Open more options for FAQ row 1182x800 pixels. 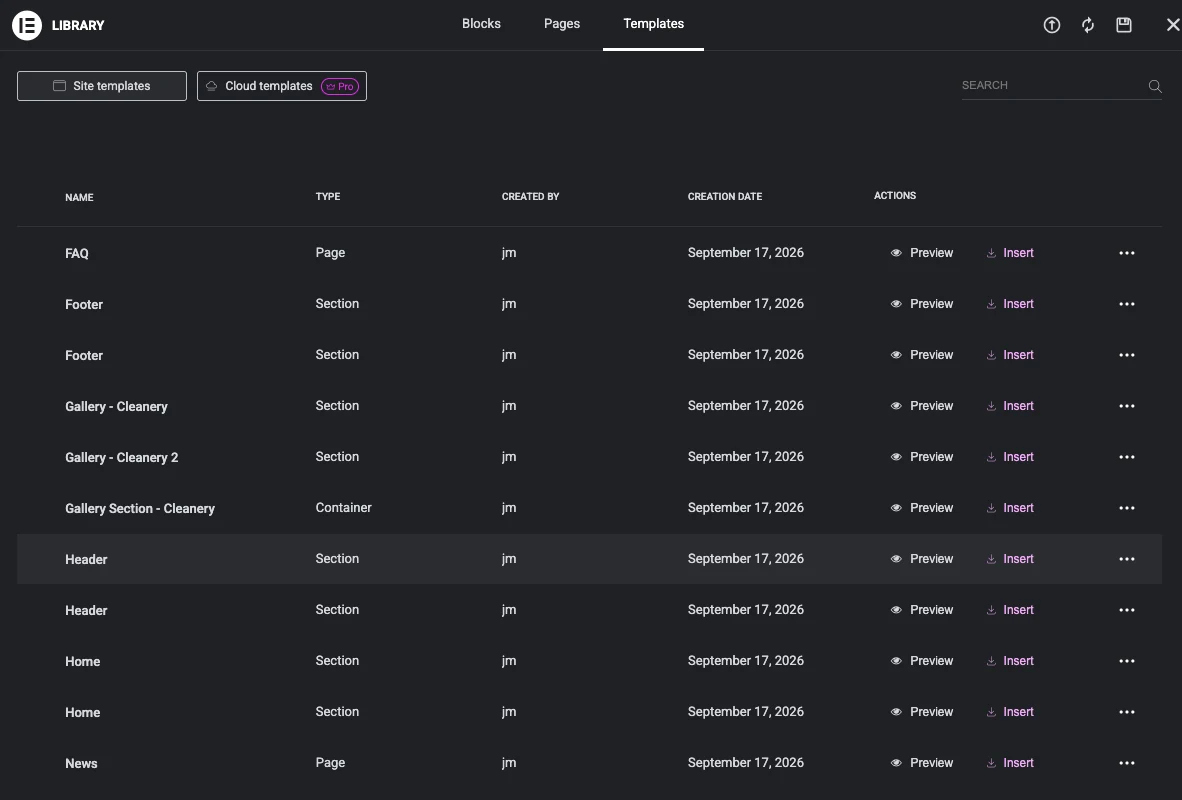[x=1127, y=253]
